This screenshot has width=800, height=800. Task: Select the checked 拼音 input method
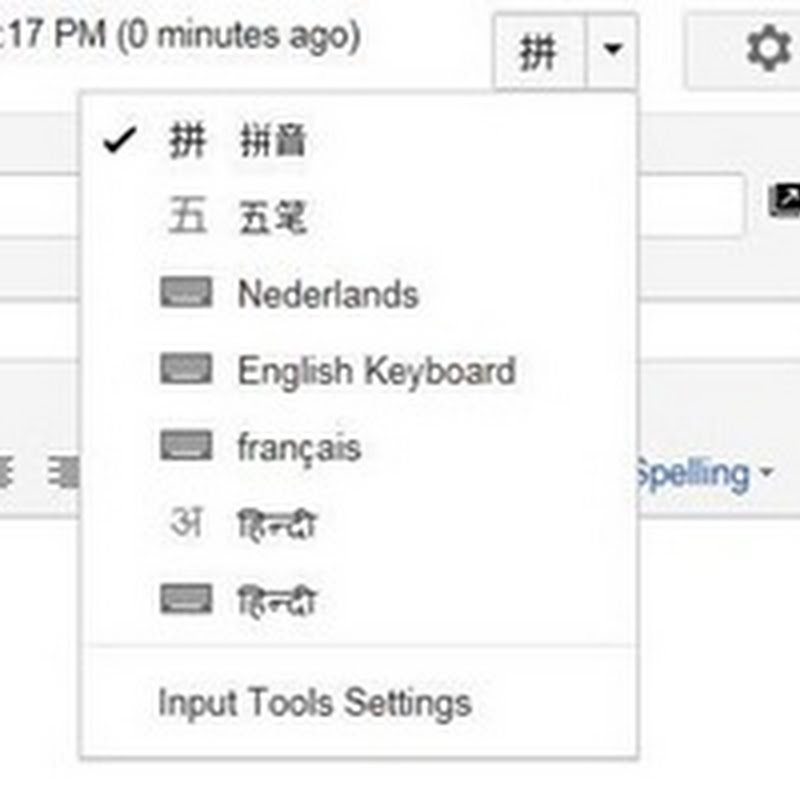(x=272, y=143)
